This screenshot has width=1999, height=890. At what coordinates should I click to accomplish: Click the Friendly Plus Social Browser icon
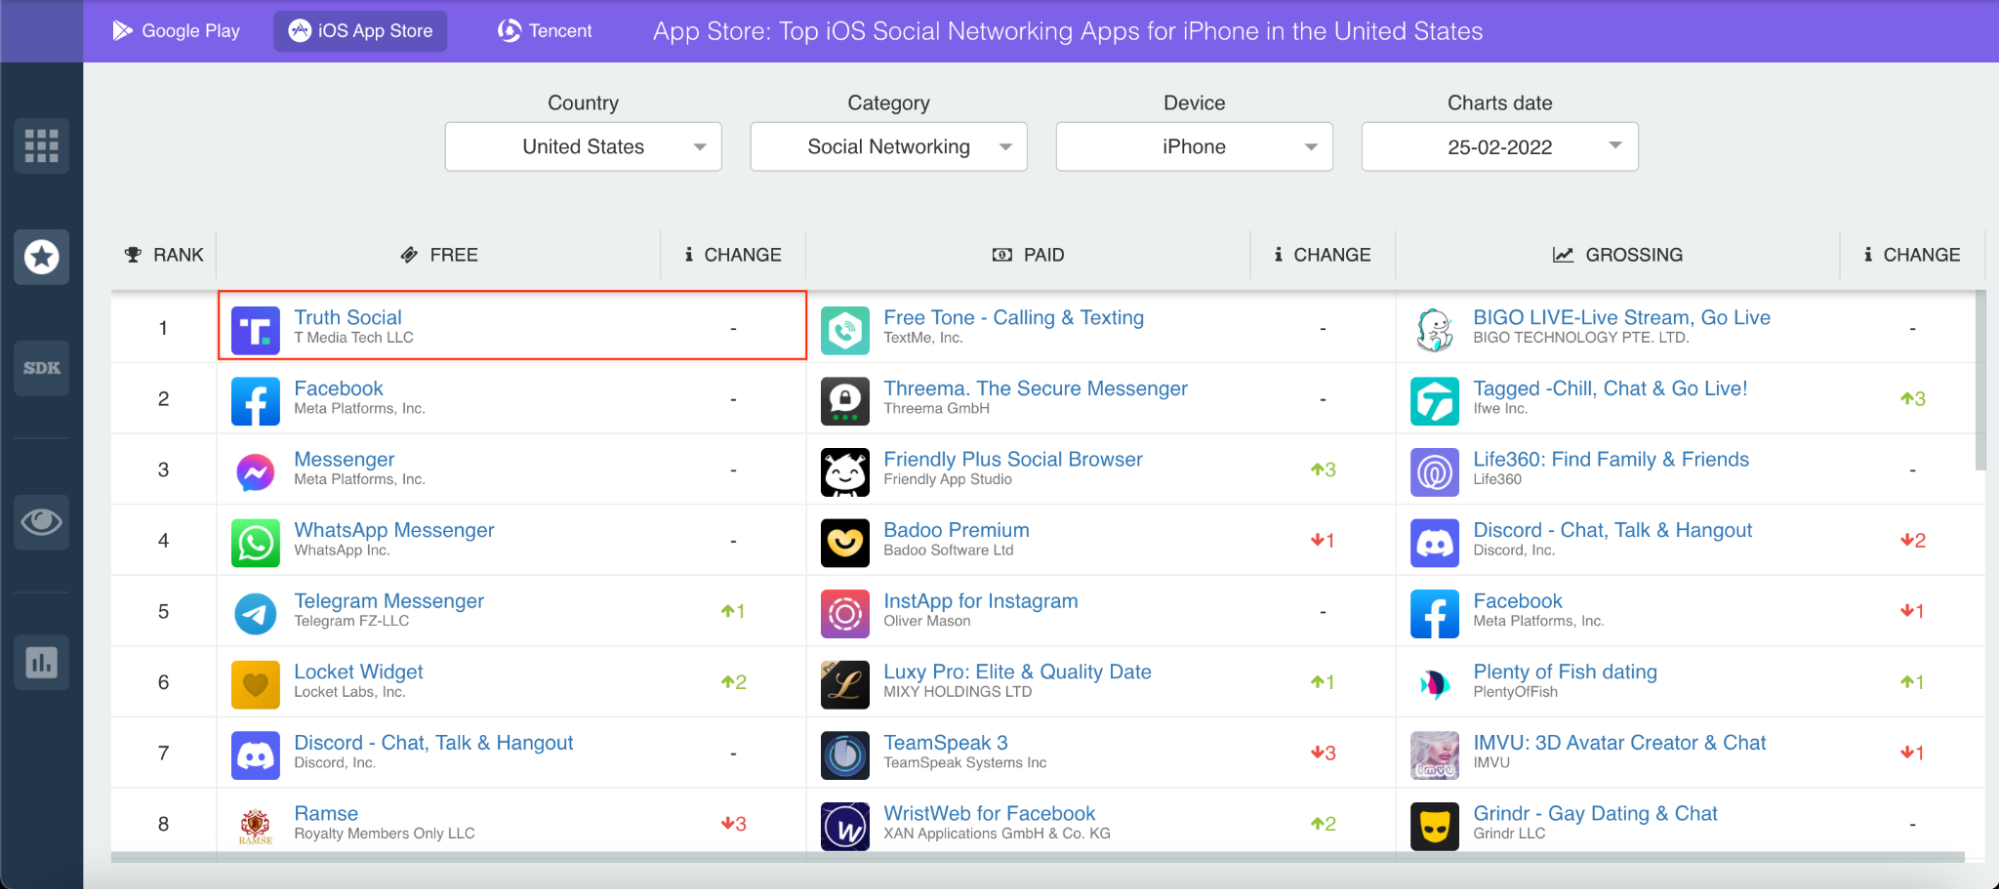pyautogui.click(x=845, y=472)
